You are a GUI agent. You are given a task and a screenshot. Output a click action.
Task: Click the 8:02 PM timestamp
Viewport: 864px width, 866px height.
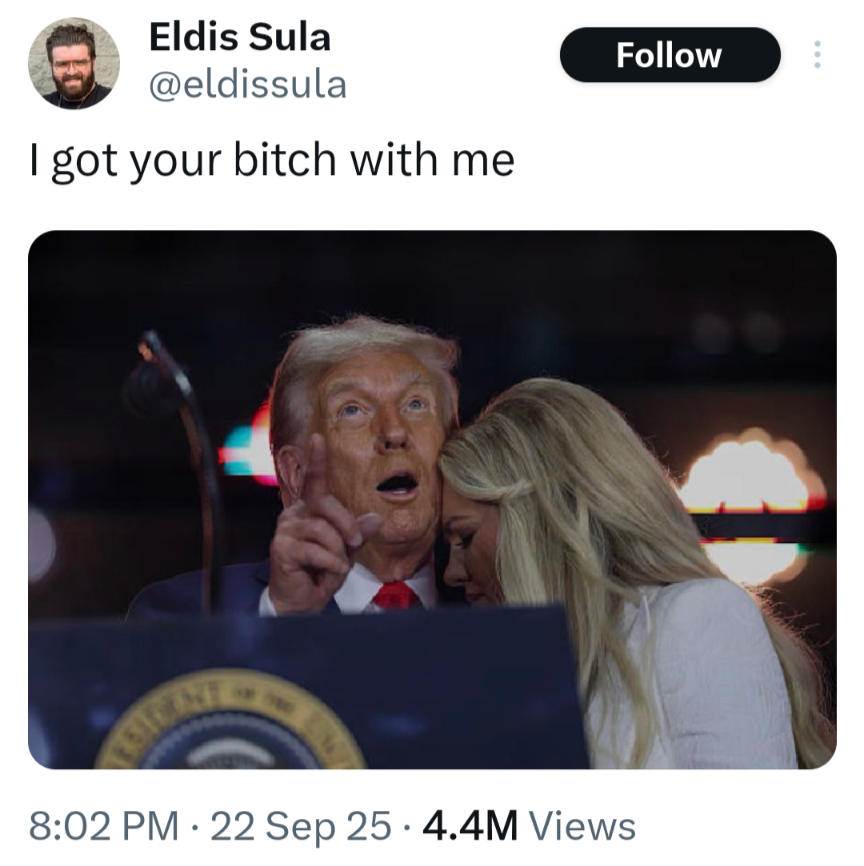pyautogui.click(x=104, y=826)
